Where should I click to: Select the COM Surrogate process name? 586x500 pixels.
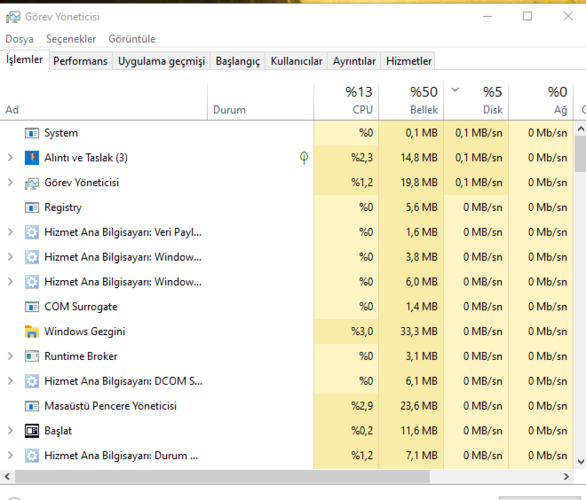tap(81, 307)
